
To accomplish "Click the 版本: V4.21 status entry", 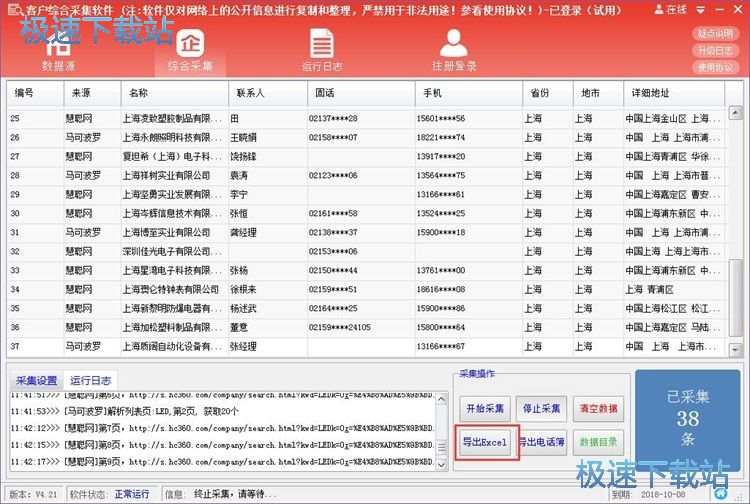I will (33, 494).
